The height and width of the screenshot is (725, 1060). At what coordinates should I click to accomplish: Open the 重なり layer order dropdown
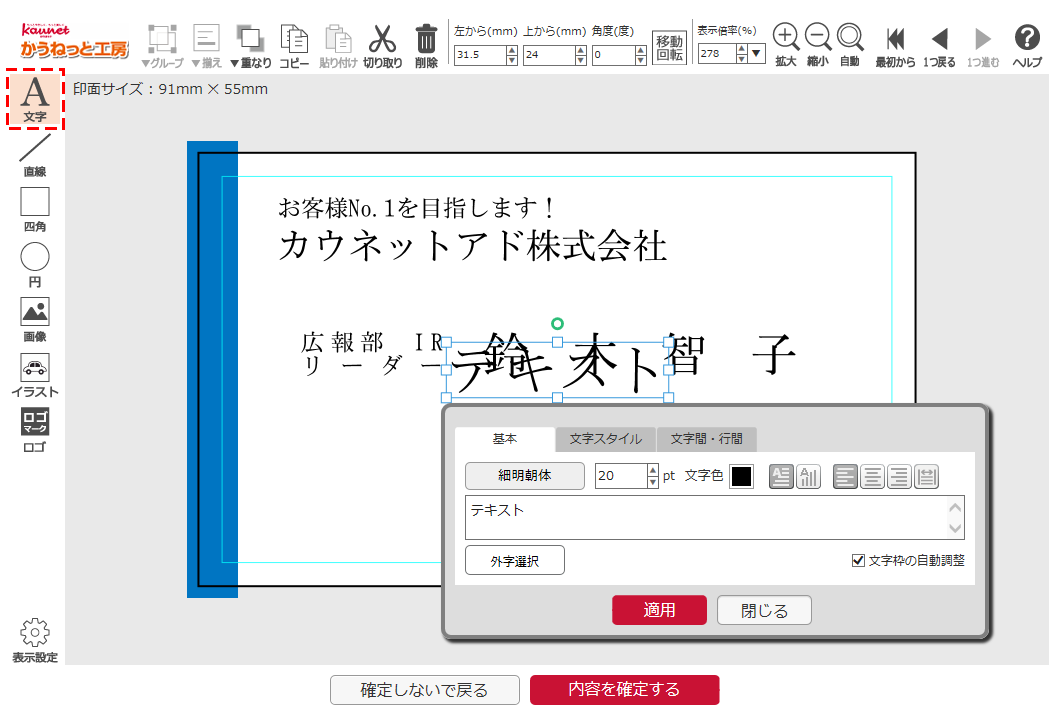[251, 46]
